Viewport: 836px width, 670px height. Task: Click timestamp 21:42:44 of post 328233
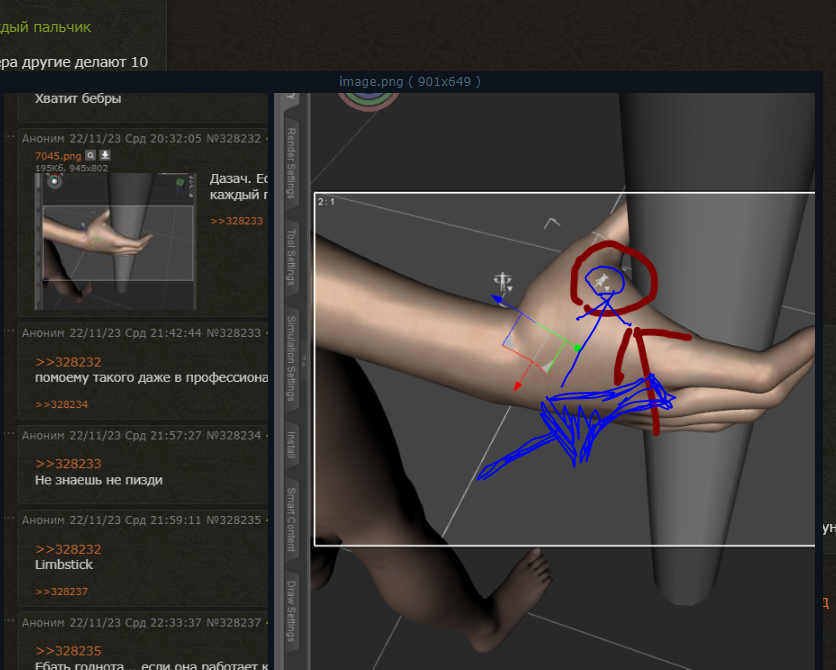(176, 333)
